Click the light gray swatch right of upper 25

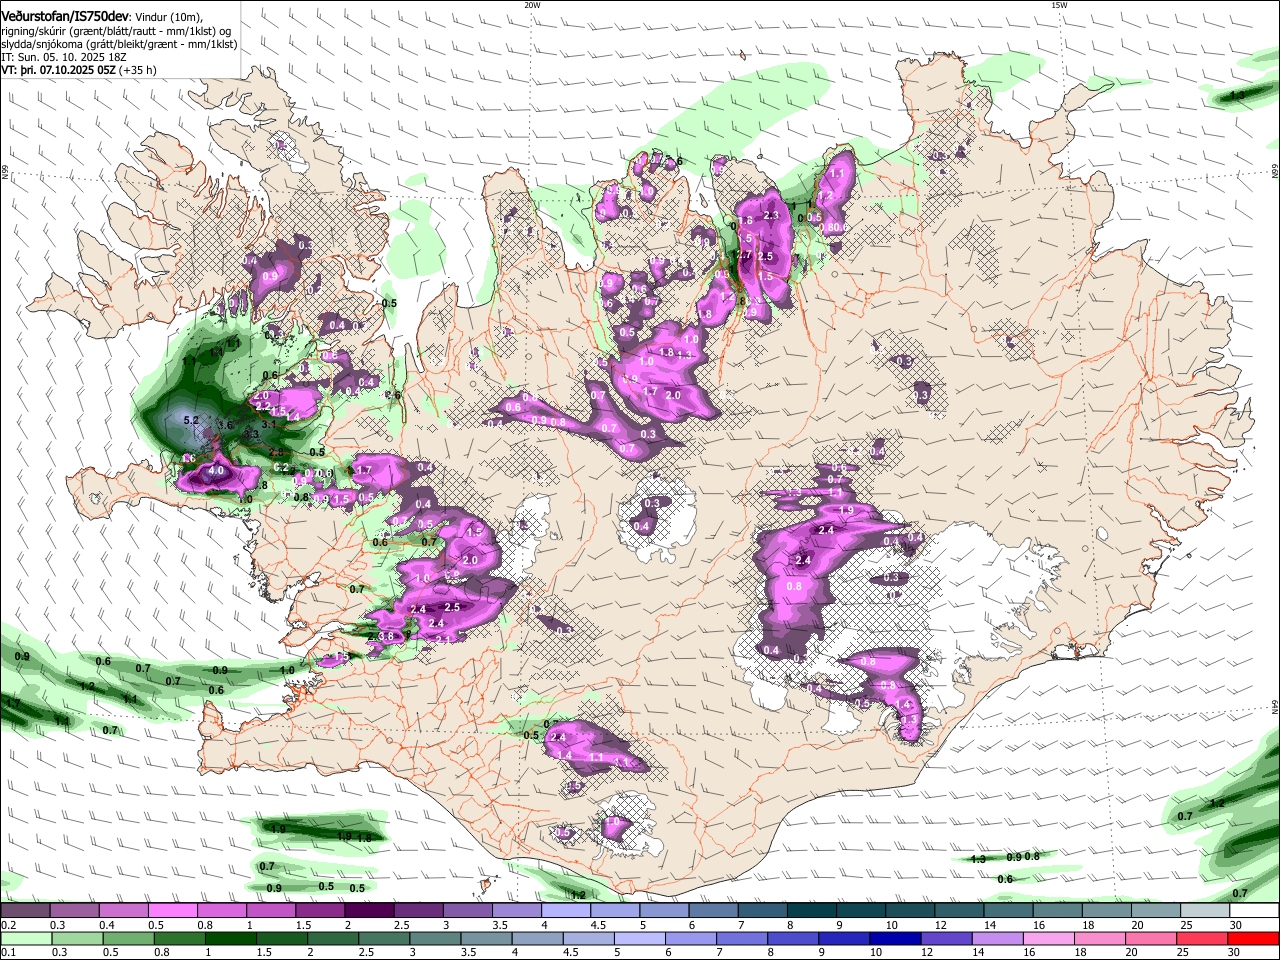[x=1204, y=911]
